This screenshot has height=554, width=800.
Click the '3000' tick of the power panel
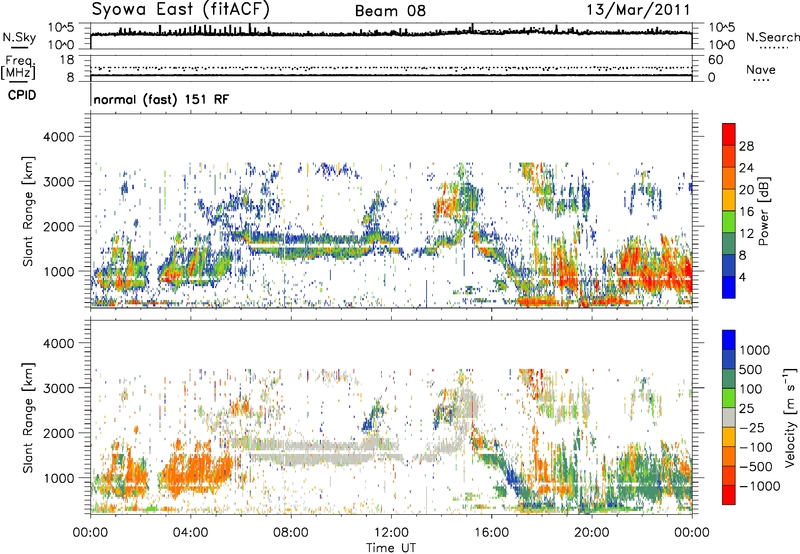(x=58, y=182)
